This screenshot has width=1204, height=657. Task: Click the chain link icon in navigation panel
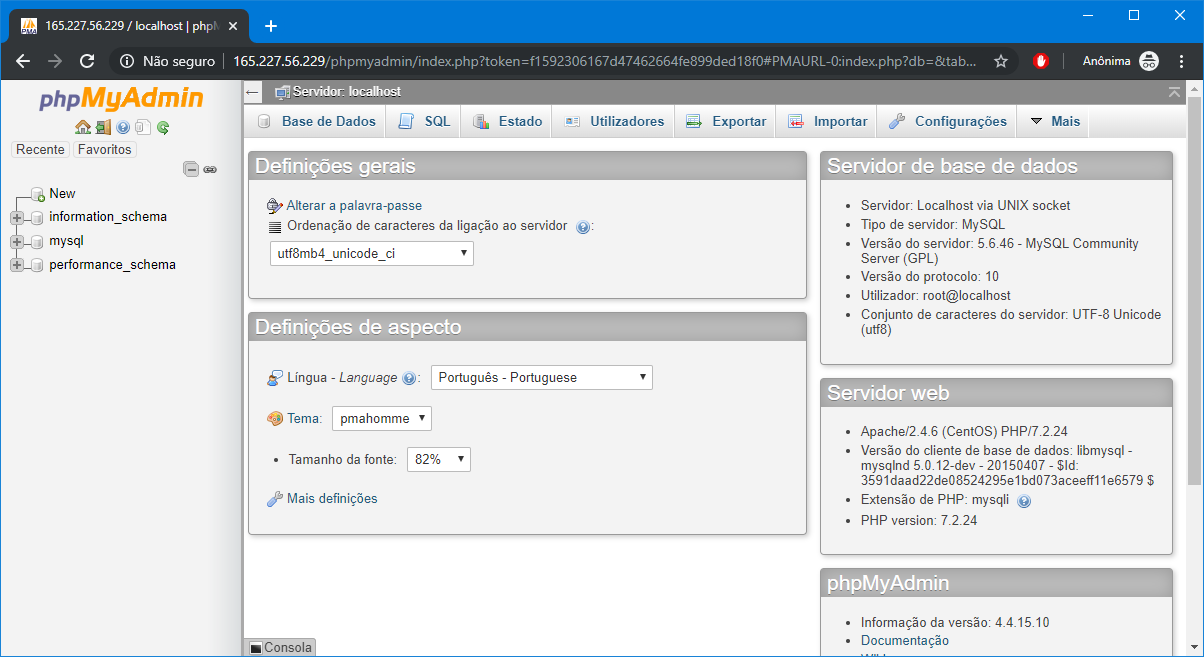coord(210,170)
